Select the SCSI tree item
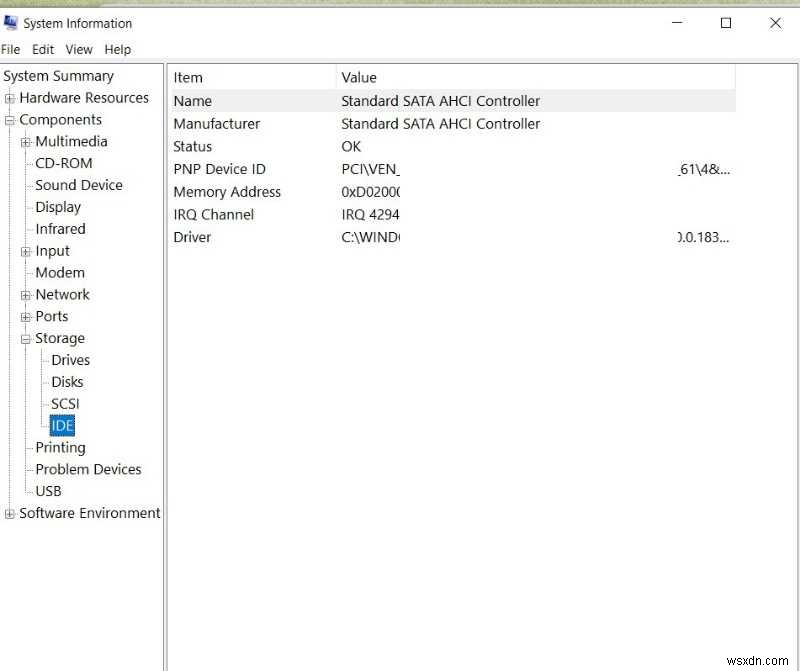 [65, 403]
